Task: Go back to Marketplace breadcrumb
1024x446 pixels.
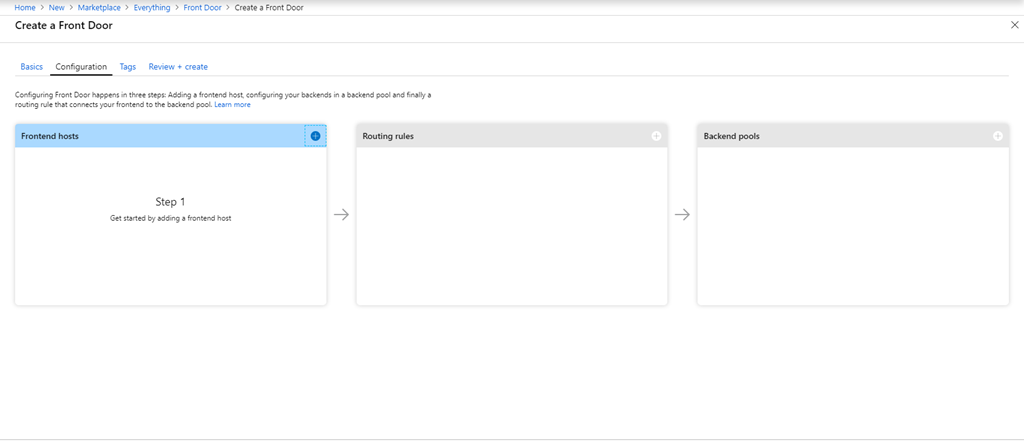Action: 99,8
